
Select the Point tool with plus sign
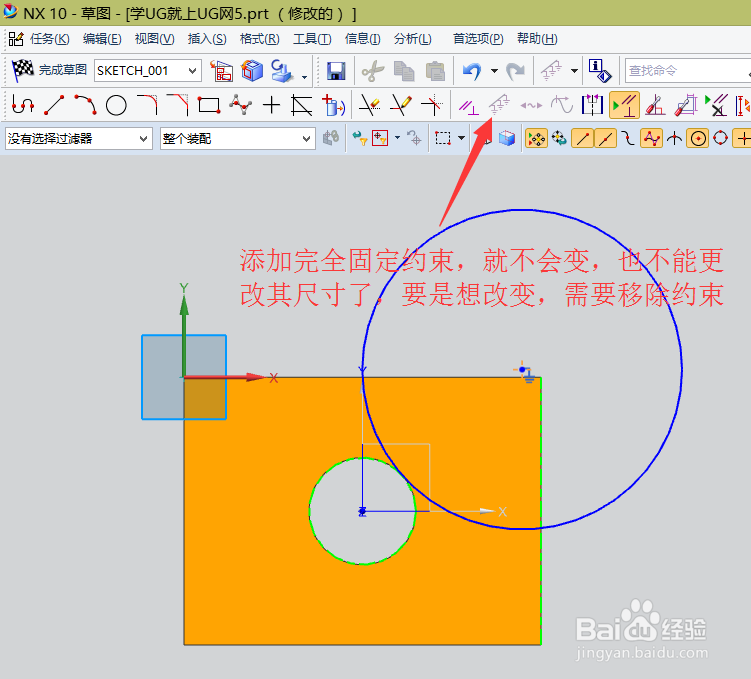271,105
